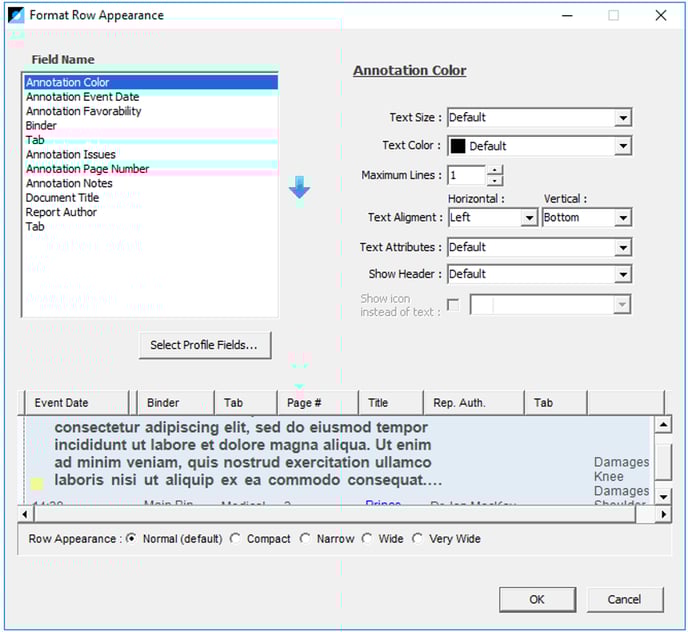Click the Maximum Lines input field
The height and width of the screenshot is (632, 688).
(x=467, y=175)
